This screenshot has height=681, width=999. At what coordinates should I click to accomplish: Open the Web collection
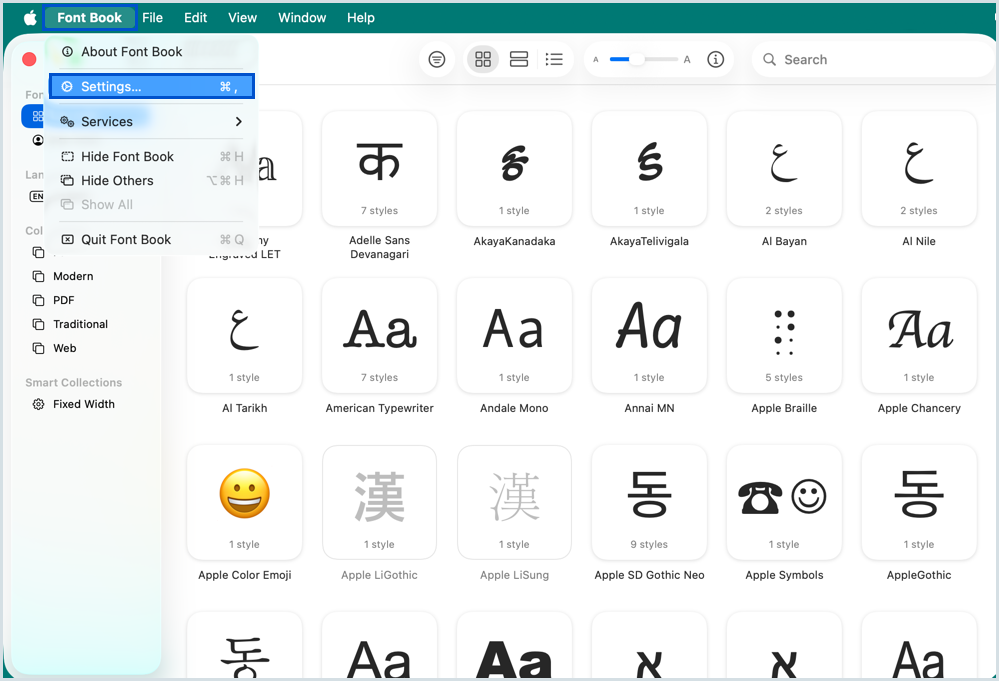[65, 348]
